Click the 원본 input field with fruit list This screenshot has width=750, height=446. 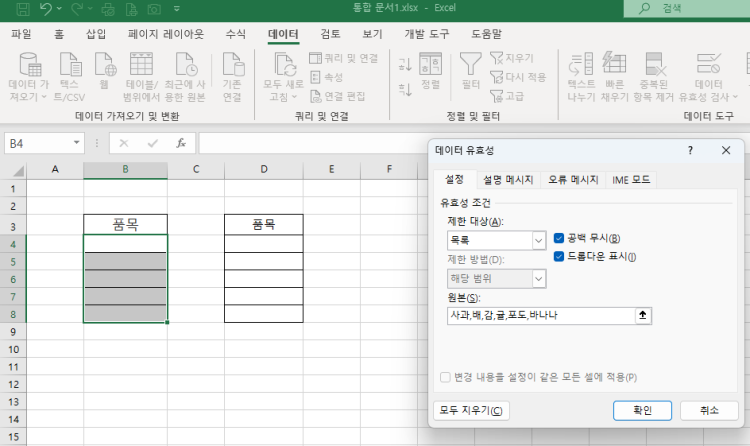[540, 315]
